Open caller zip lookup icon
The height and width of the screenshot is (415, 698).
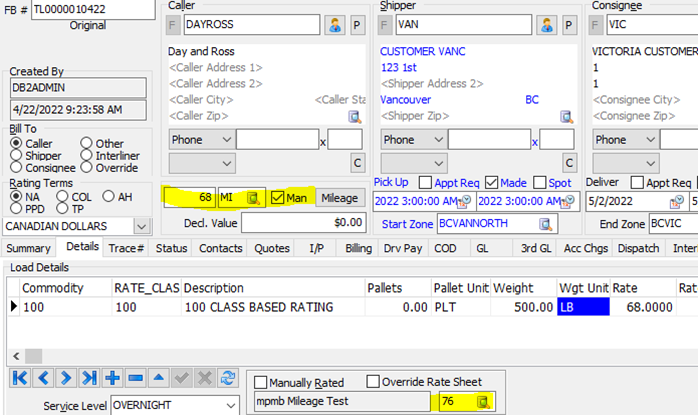click(x=354, y=117)
